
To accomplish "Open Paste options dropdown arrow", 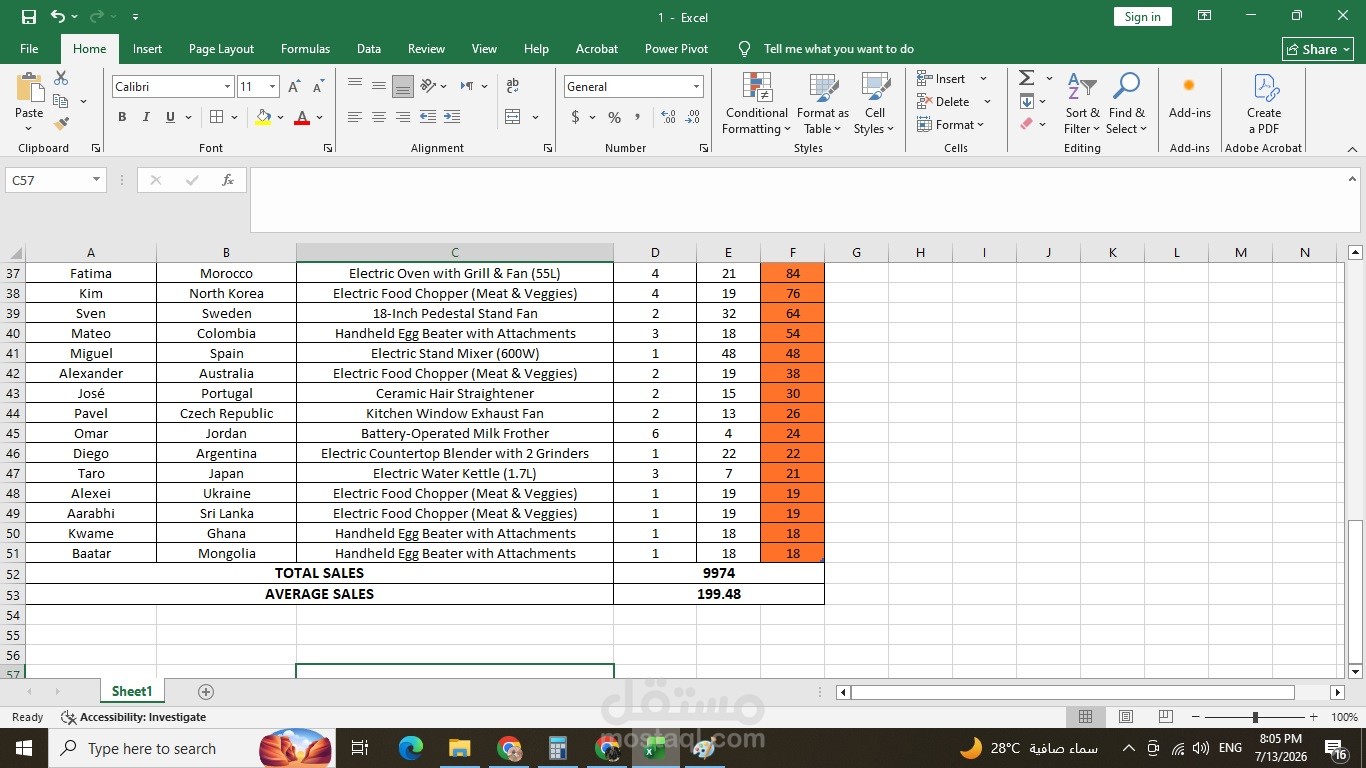I will coord(29,128).
